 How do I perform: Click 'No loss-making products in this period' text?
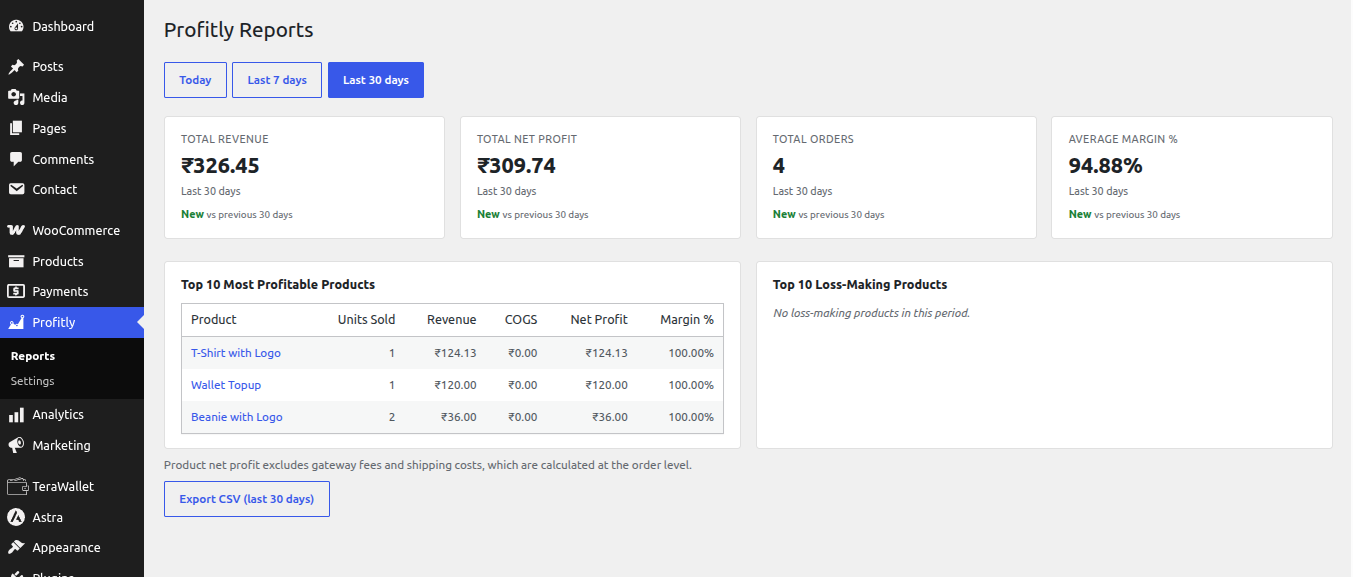tap(871, 313)
